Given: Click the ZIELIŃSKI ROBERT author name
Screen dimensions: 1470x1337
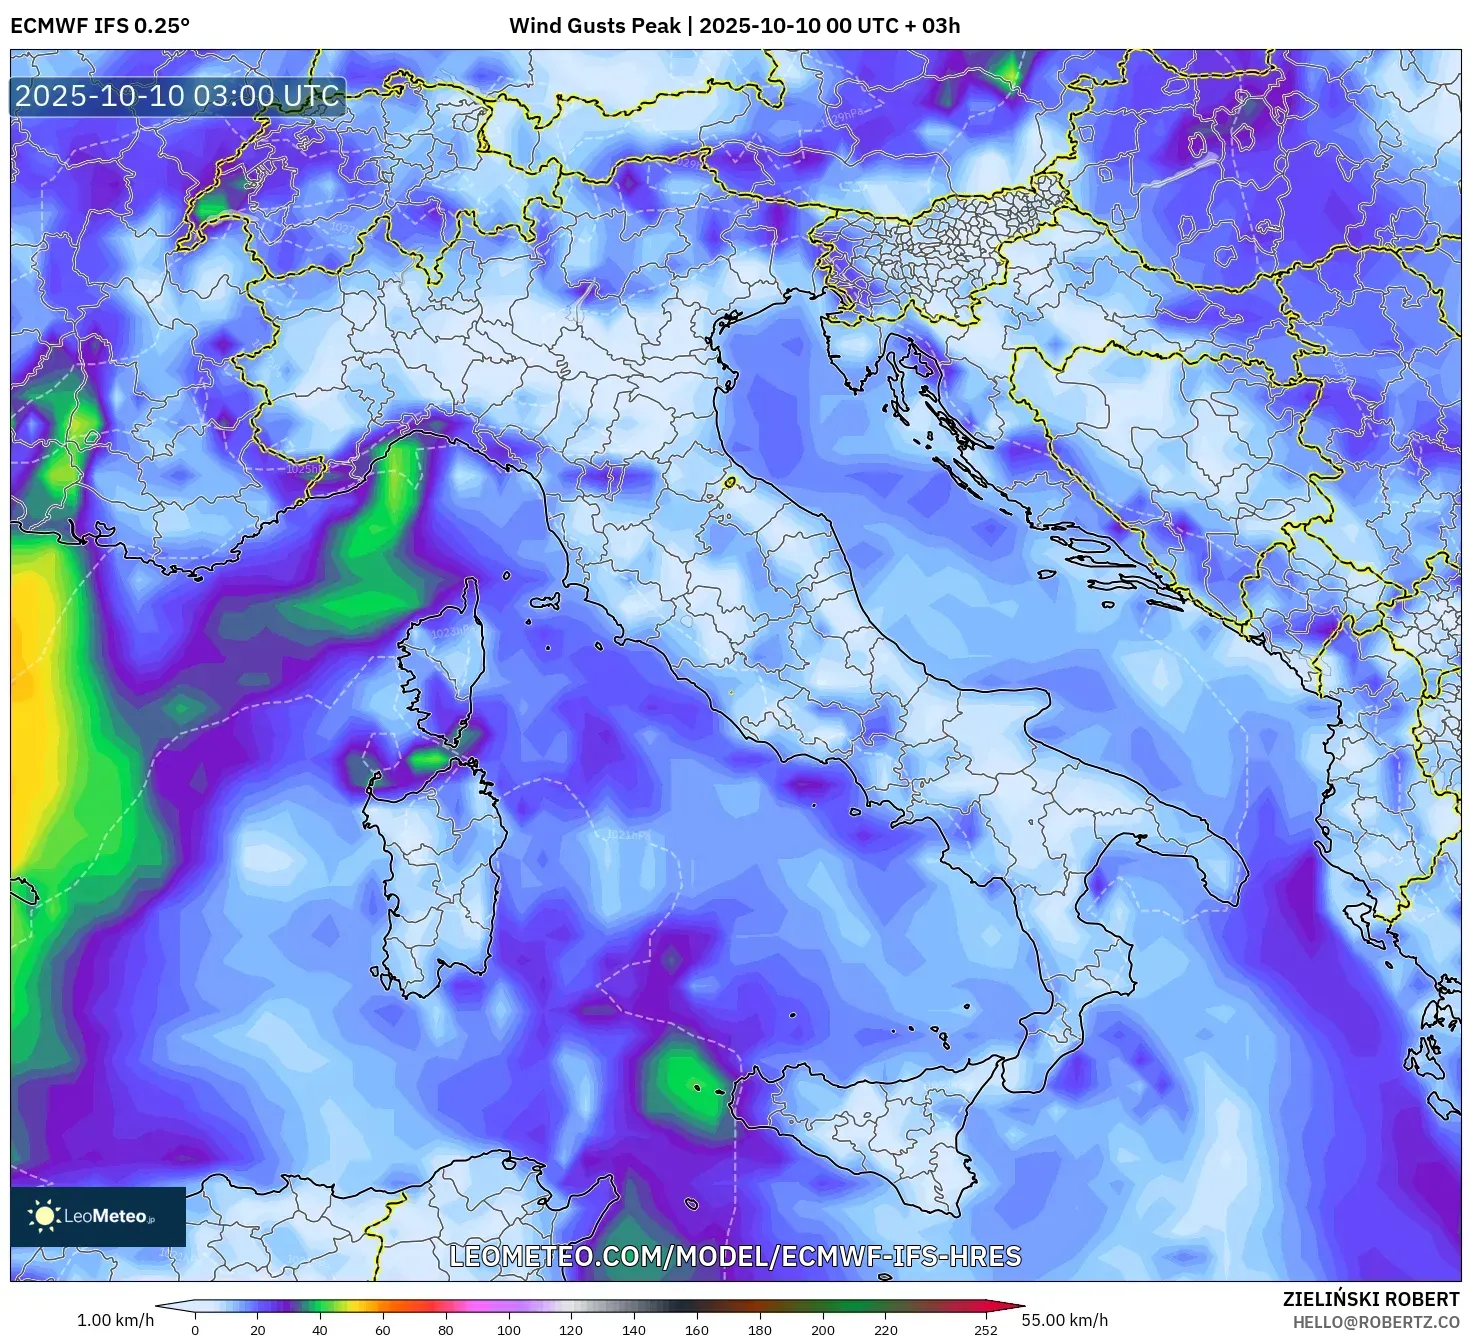Looking at the screenshot, I should [x=1370, y=1299].
